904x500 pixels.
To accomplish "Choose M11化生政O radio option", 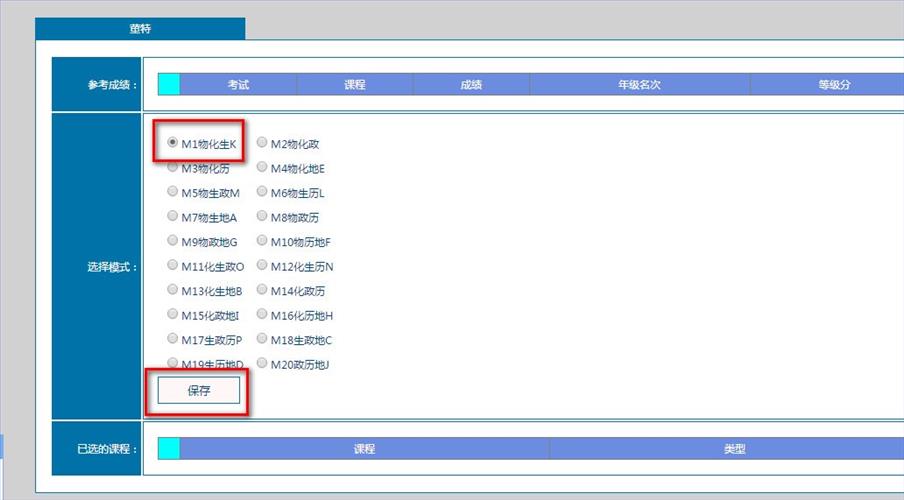I will 173,266.
